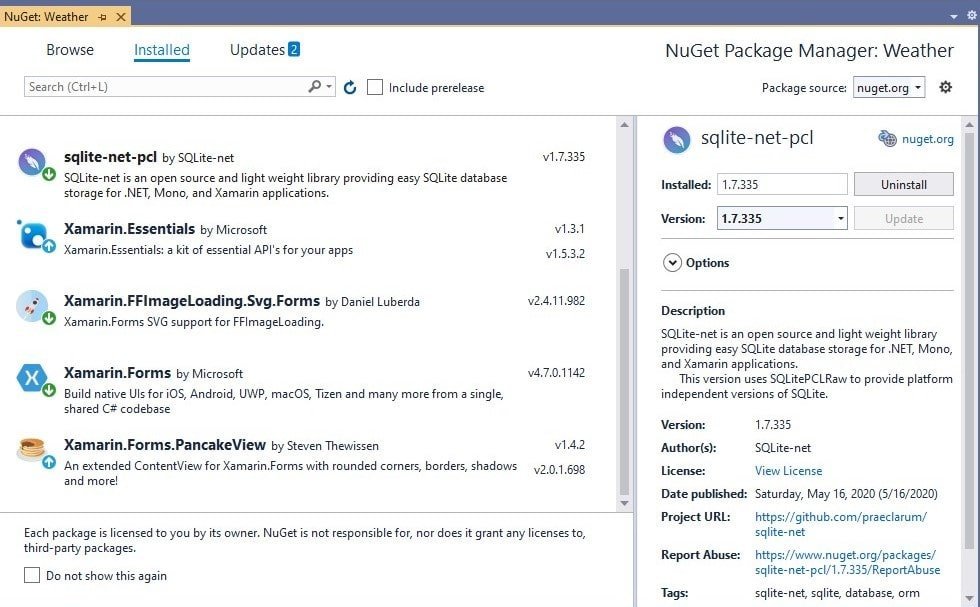Click the Date published value
This screenshot has width=980, height=607.
846,494
